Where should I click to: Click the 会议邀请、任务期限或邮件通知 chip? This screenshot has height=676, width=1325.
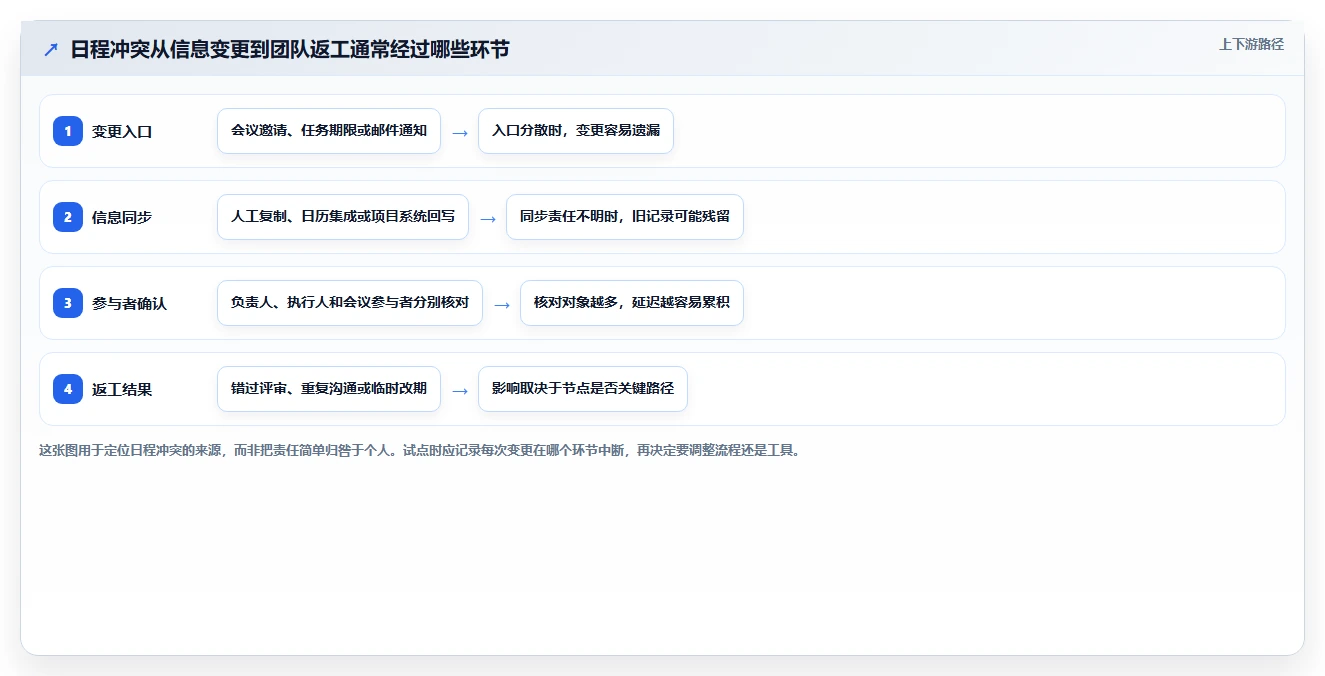point(329,131)
